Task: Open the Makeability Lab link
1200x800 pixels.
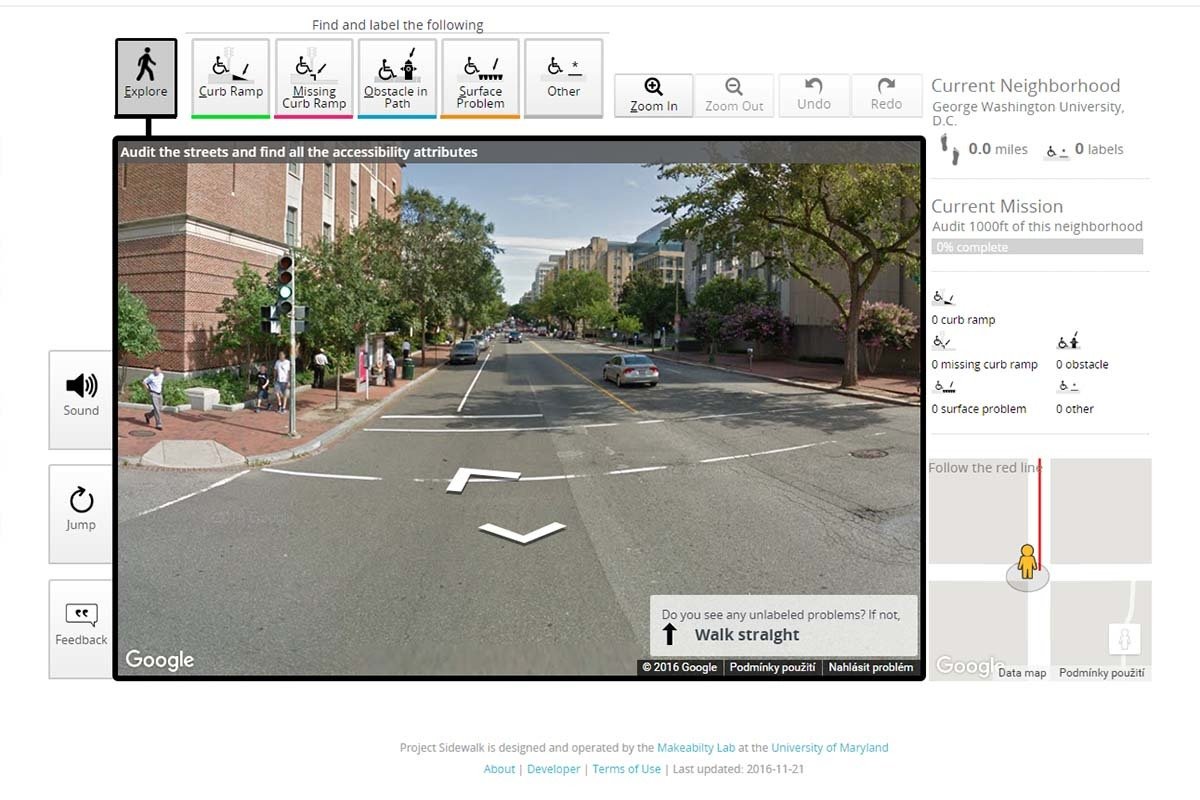Action: click(x=695, y=747)
